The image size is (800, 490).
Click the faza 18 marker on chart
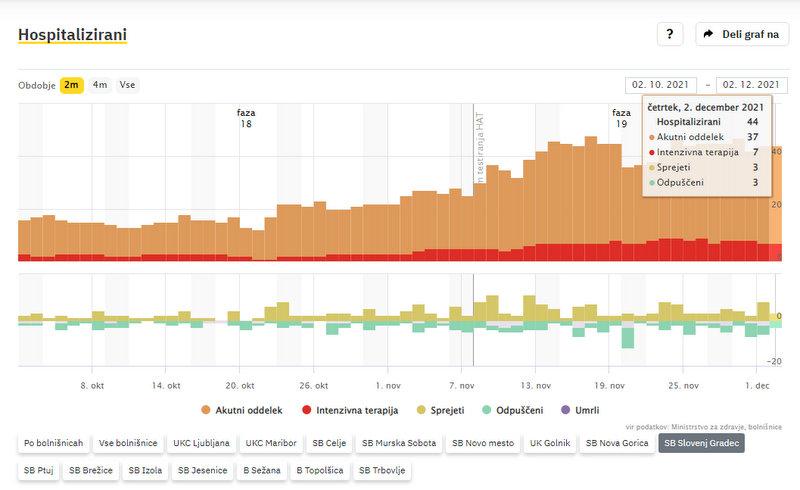(245, 118)
